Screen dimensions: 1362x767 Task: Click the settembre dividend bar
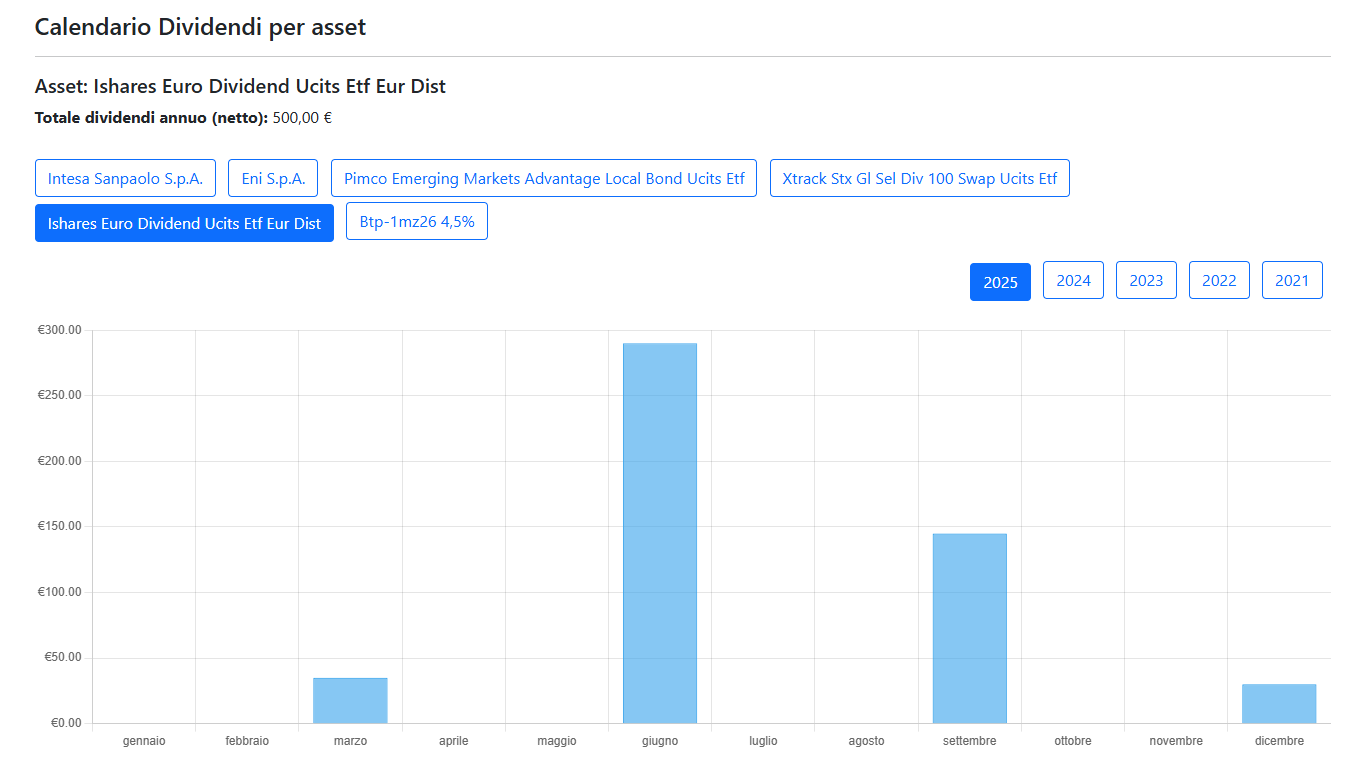tap(970, 628)
